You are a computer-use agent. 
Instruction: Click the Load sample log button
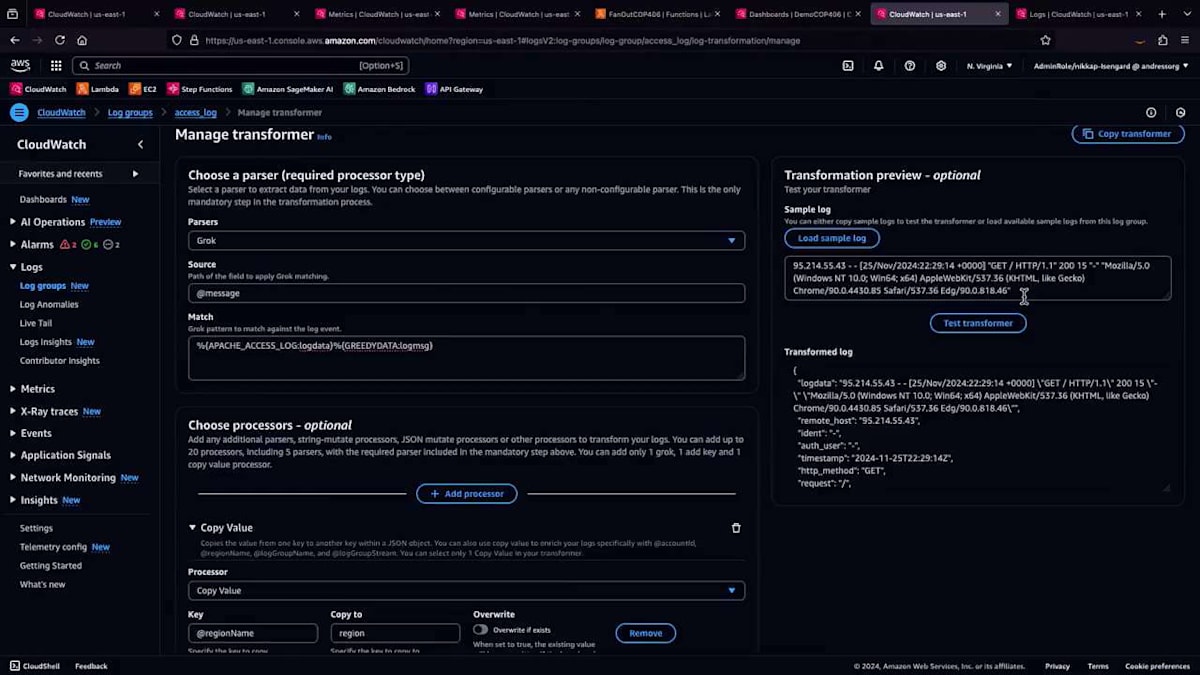click(x=832, y=238)
